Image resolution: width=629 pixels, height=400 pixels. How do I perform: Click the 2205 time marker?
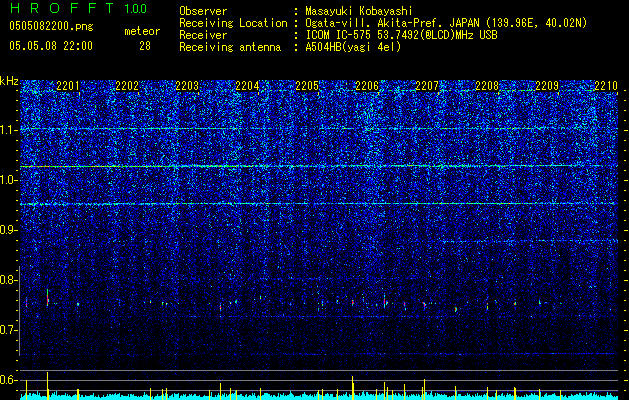(x=307, y=85)
